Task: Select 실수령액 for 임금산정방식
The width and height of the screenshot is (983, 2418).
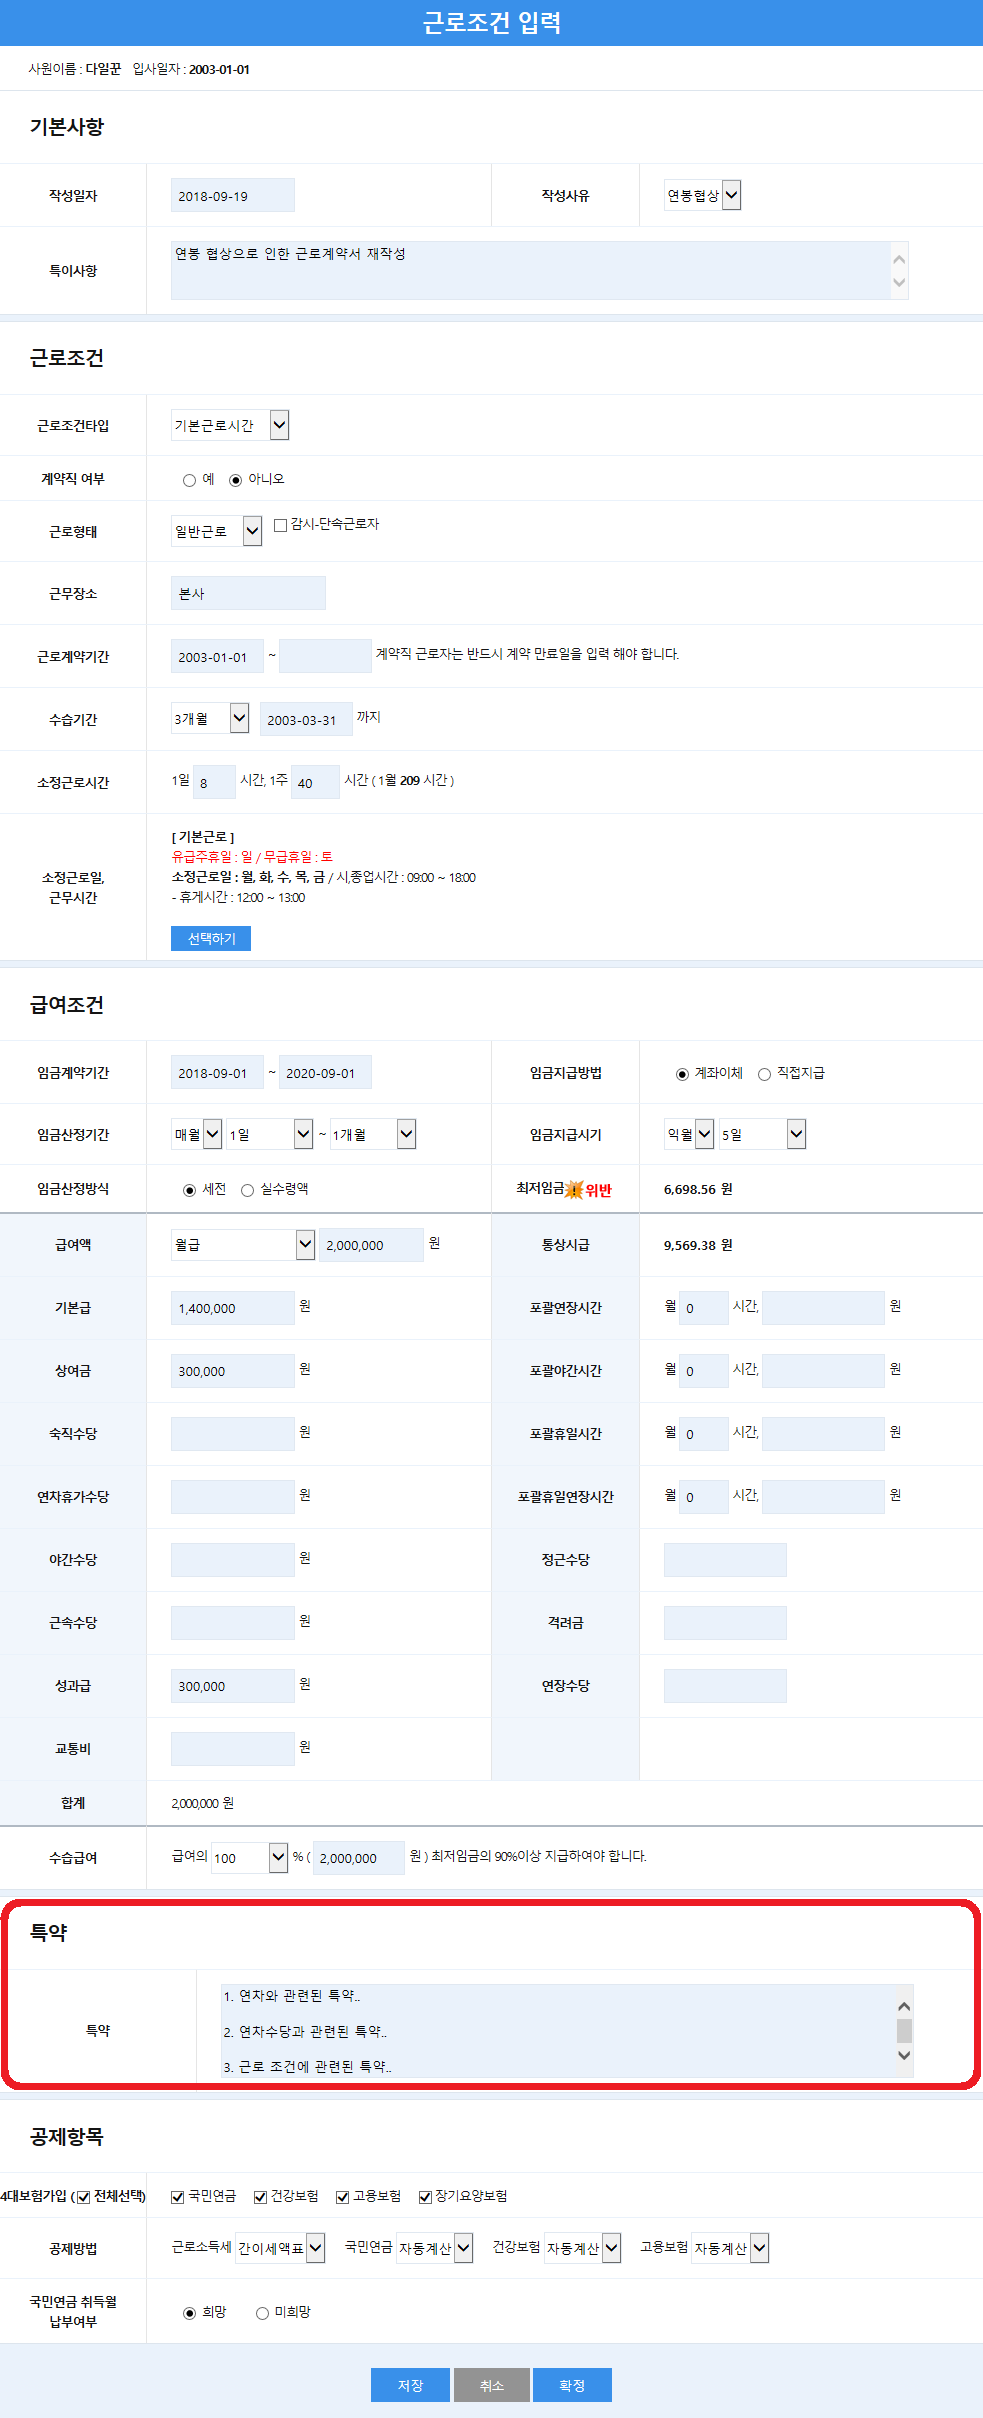Action: 247,1190
